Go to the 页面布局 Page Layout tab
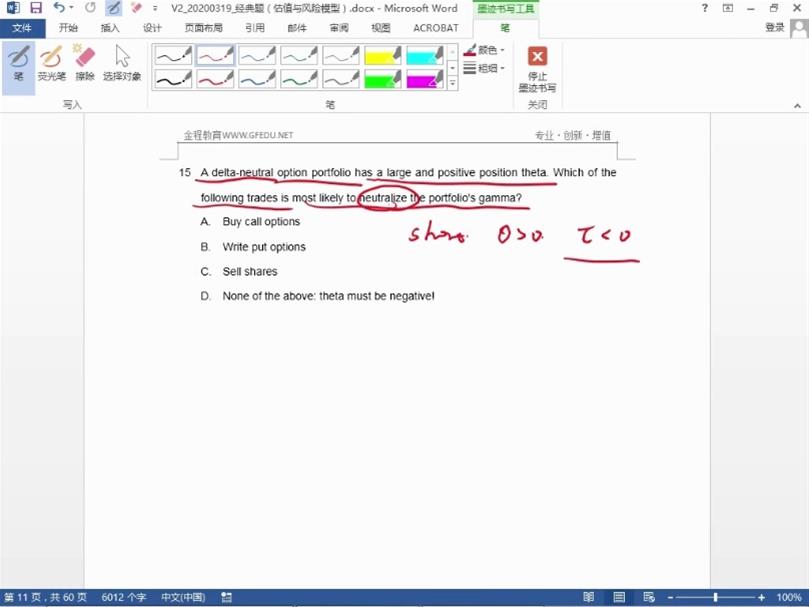This screenshot has width=809, height=607. pyautogui.click(x=203, y=28)
